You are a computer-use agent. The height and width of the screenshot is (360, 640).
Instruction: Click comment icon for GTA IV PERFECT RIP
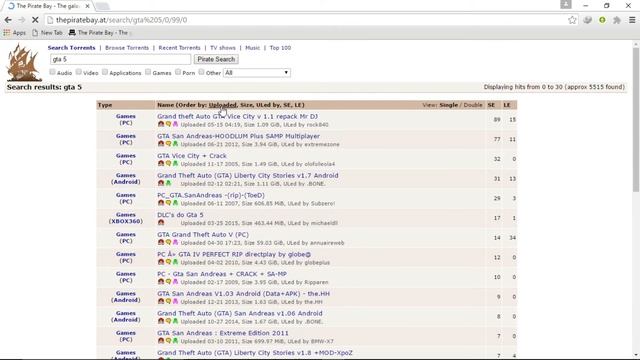click(x=168, y=262)
